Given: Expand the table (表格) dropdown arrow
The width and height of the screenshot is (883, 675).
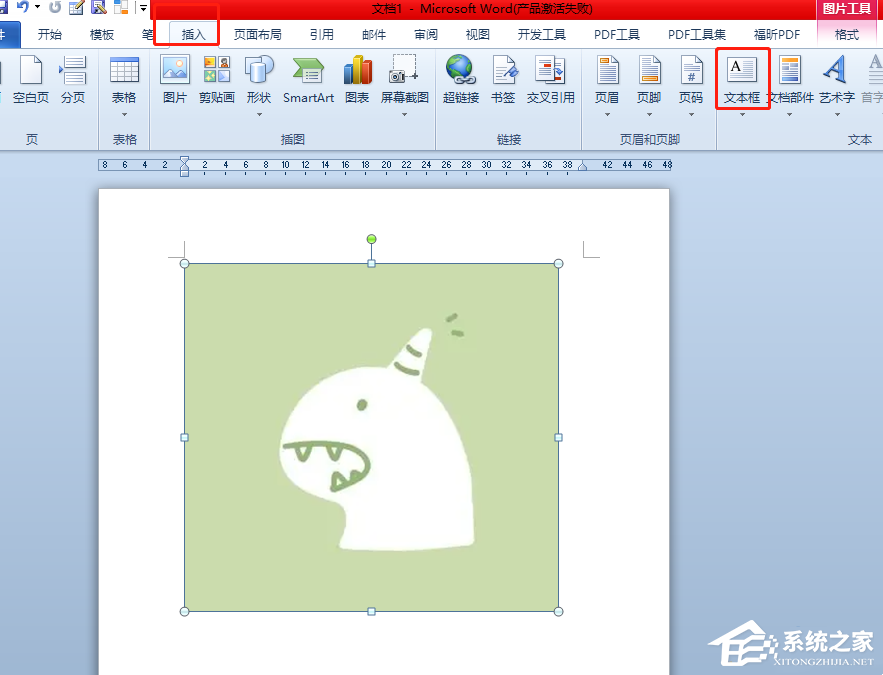Looking at the screenshot, I should [124, 115].
